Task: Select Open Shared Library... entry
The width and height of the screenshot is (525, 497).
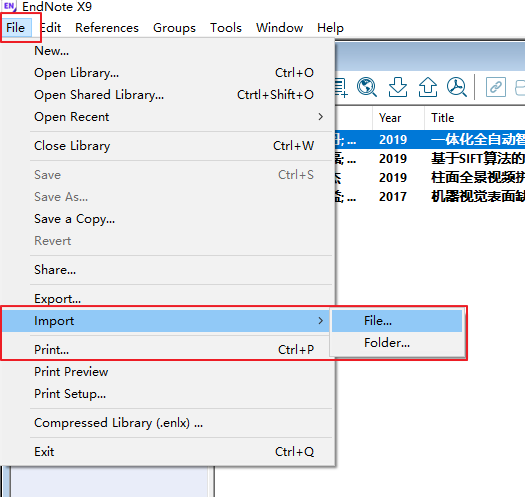Action: coord(167,95)
